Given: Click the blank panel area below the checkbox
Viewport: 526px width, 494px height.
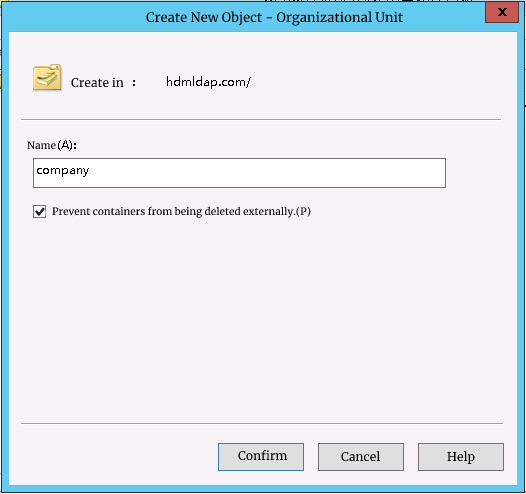Looking at the screenshot, I should [262, 319].
